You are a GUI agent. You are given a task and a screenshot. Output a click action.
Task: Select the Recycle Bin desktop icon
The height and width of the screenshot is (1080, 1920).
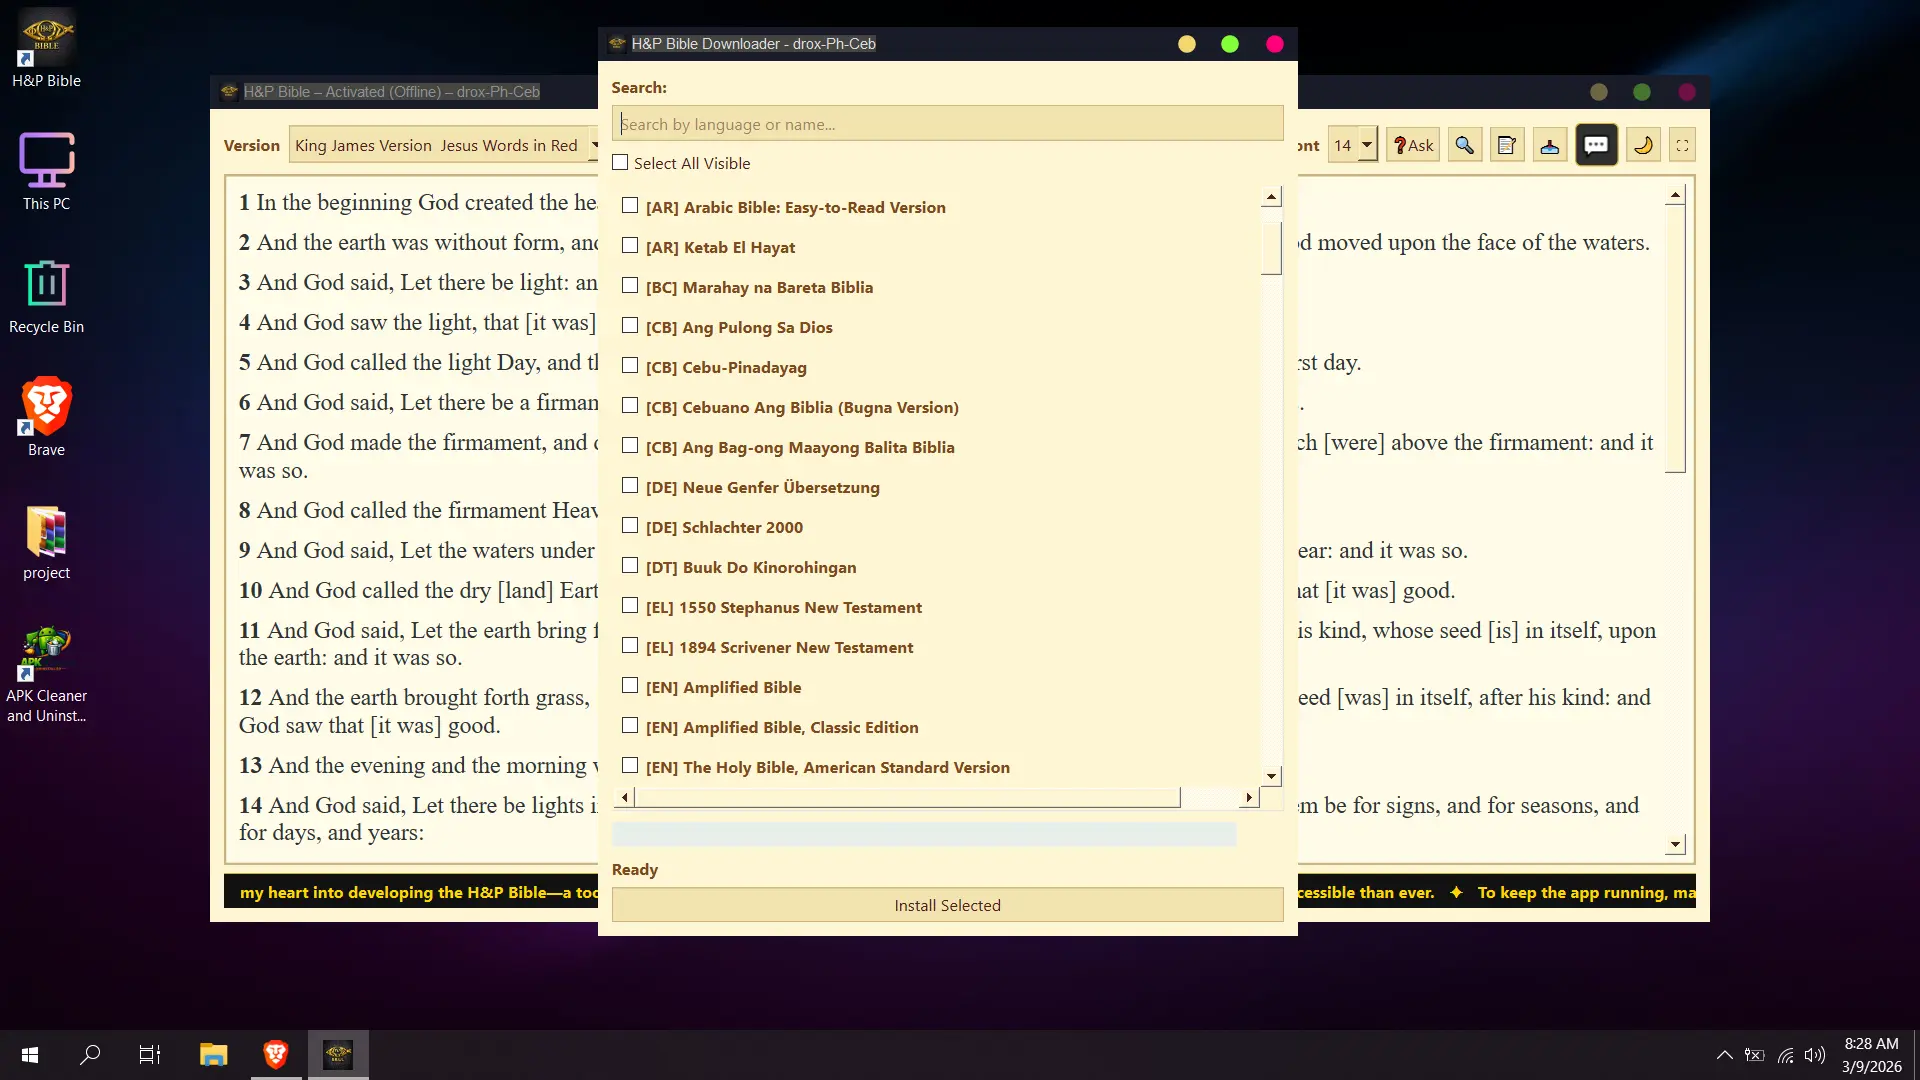[46, 296]
